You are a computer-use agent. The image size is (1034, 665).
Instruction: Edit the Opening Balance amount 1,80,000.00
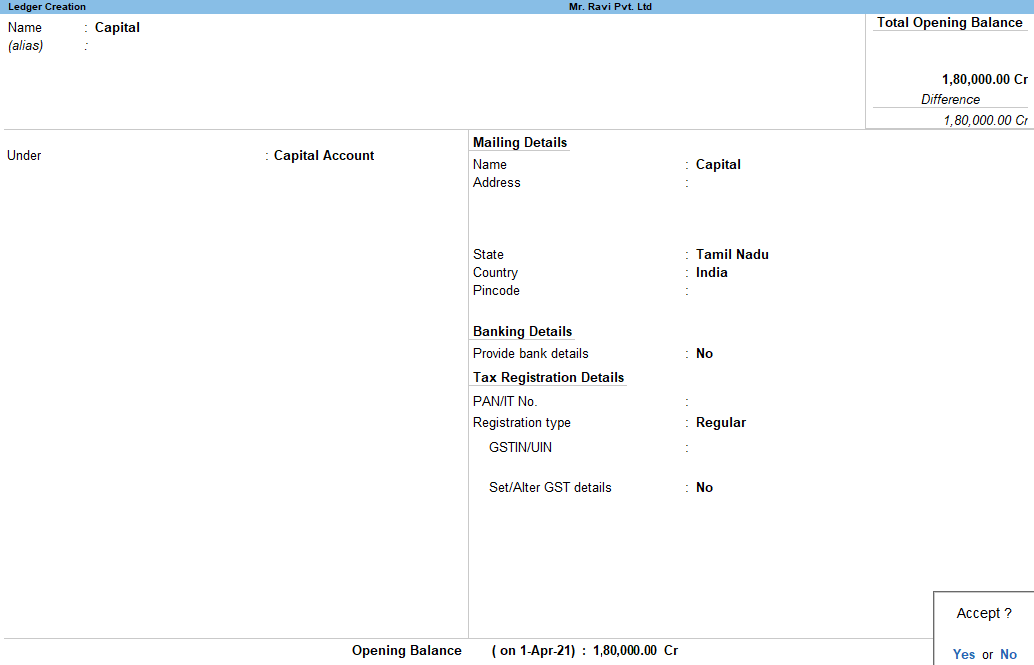(625, 651)
